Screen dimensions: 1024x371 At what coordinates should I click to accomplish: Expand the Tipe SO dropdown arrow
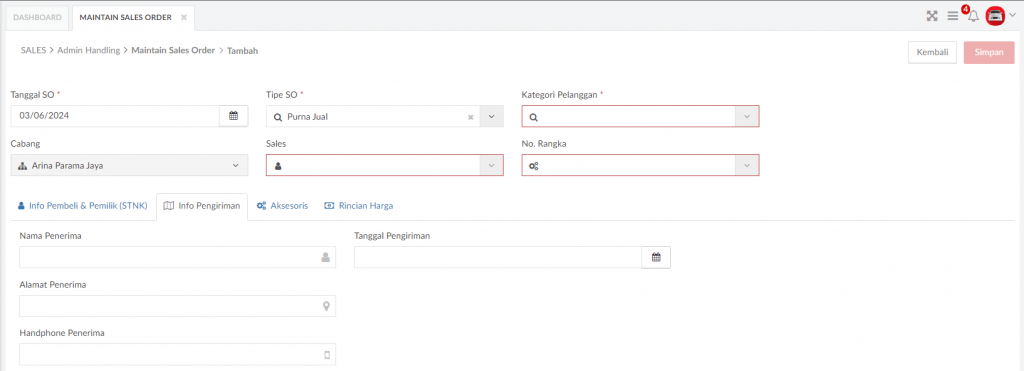point(492,116)
